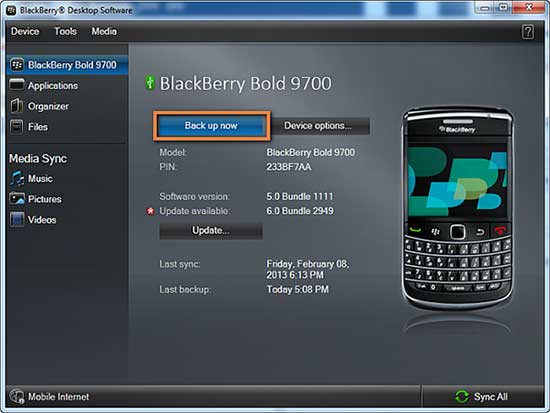
Task: Click the Update... button
Action: point(211,231)
